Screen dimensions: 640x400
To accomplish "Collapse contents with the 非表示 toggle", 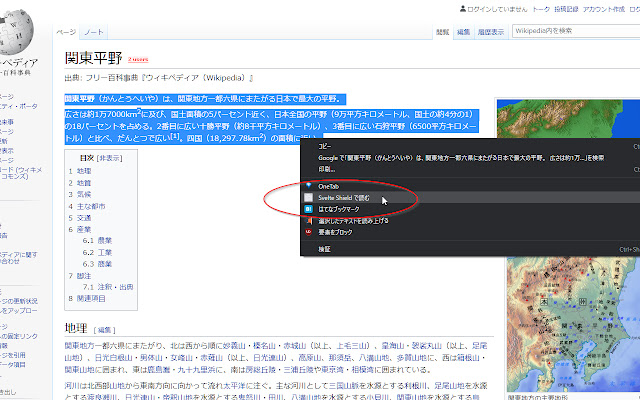I will coord(109,158).
